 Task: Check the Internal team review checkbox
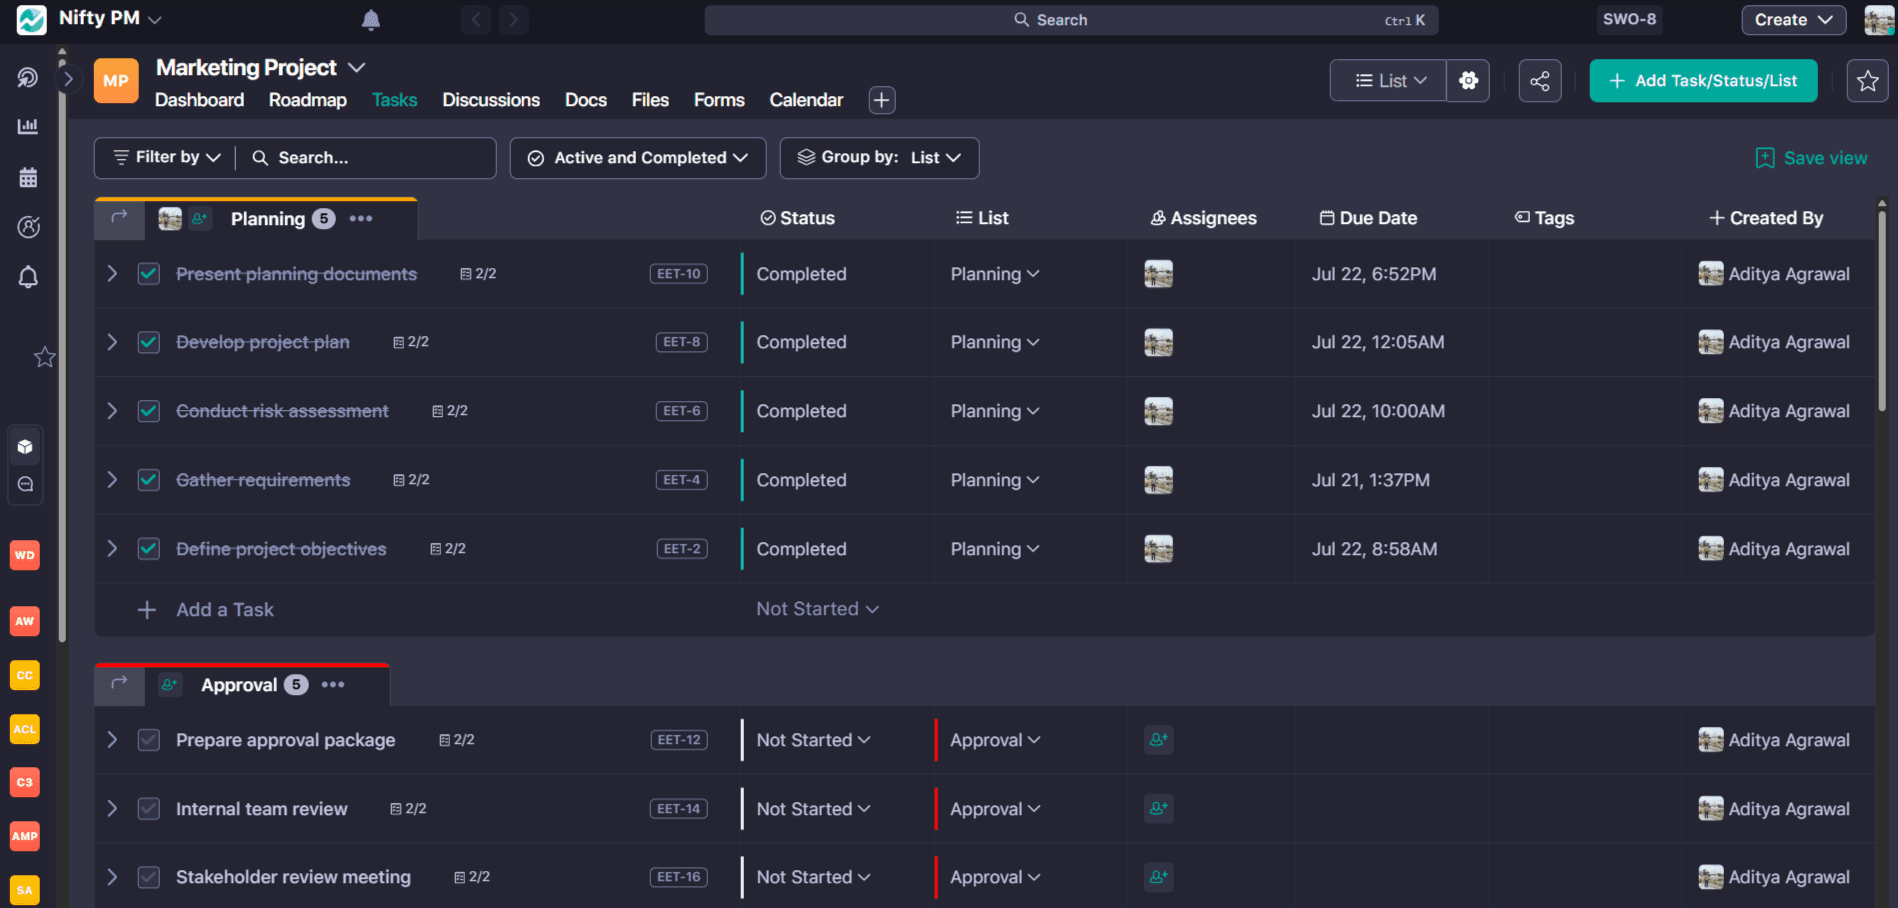[148, 808]
